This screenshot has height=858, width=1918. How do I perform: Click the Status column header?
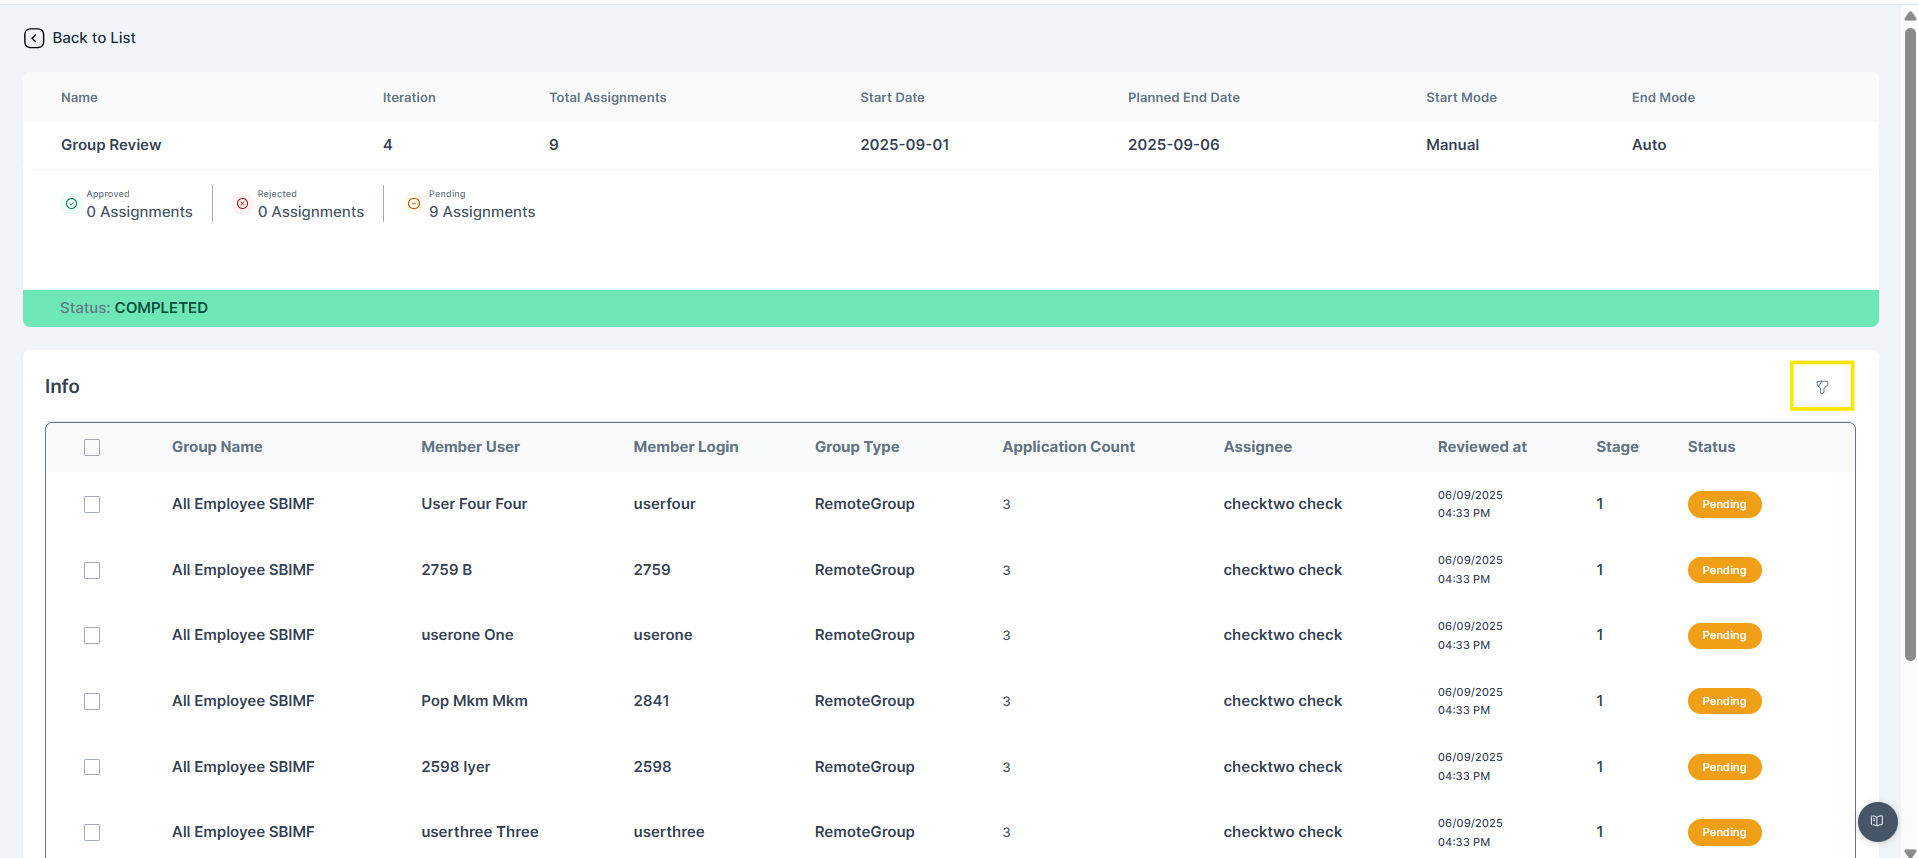point(1711,447)
